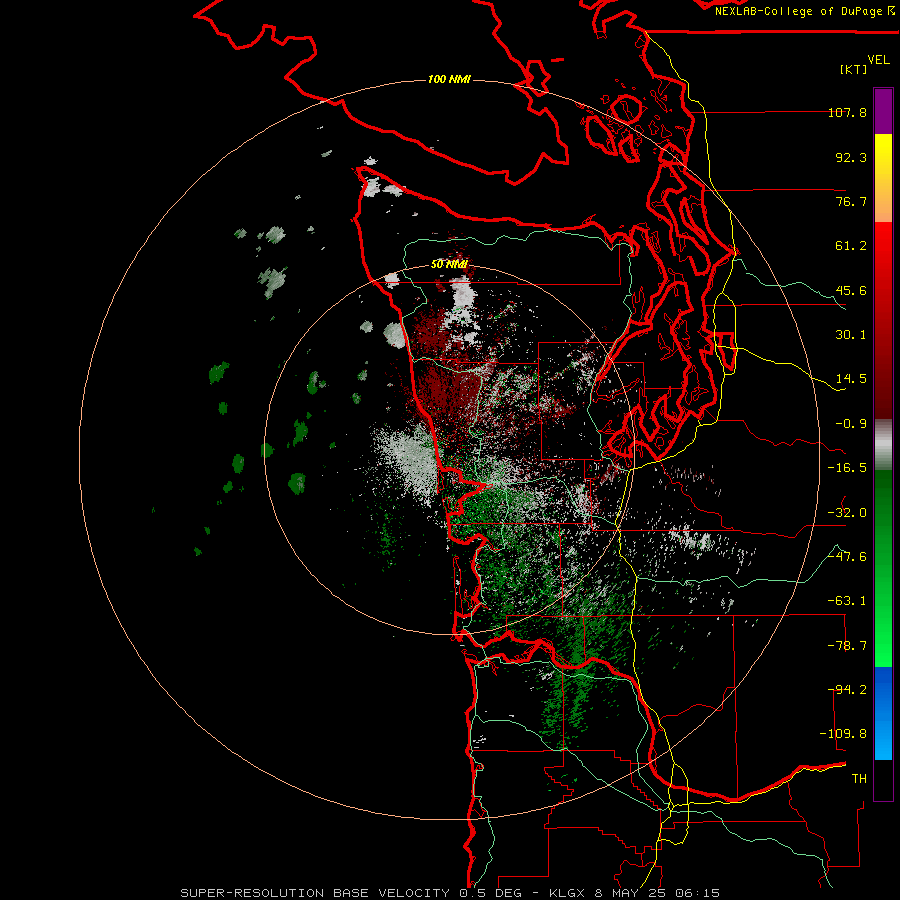
Task: Click the 107.8 legend value
Action: [847, 112]
